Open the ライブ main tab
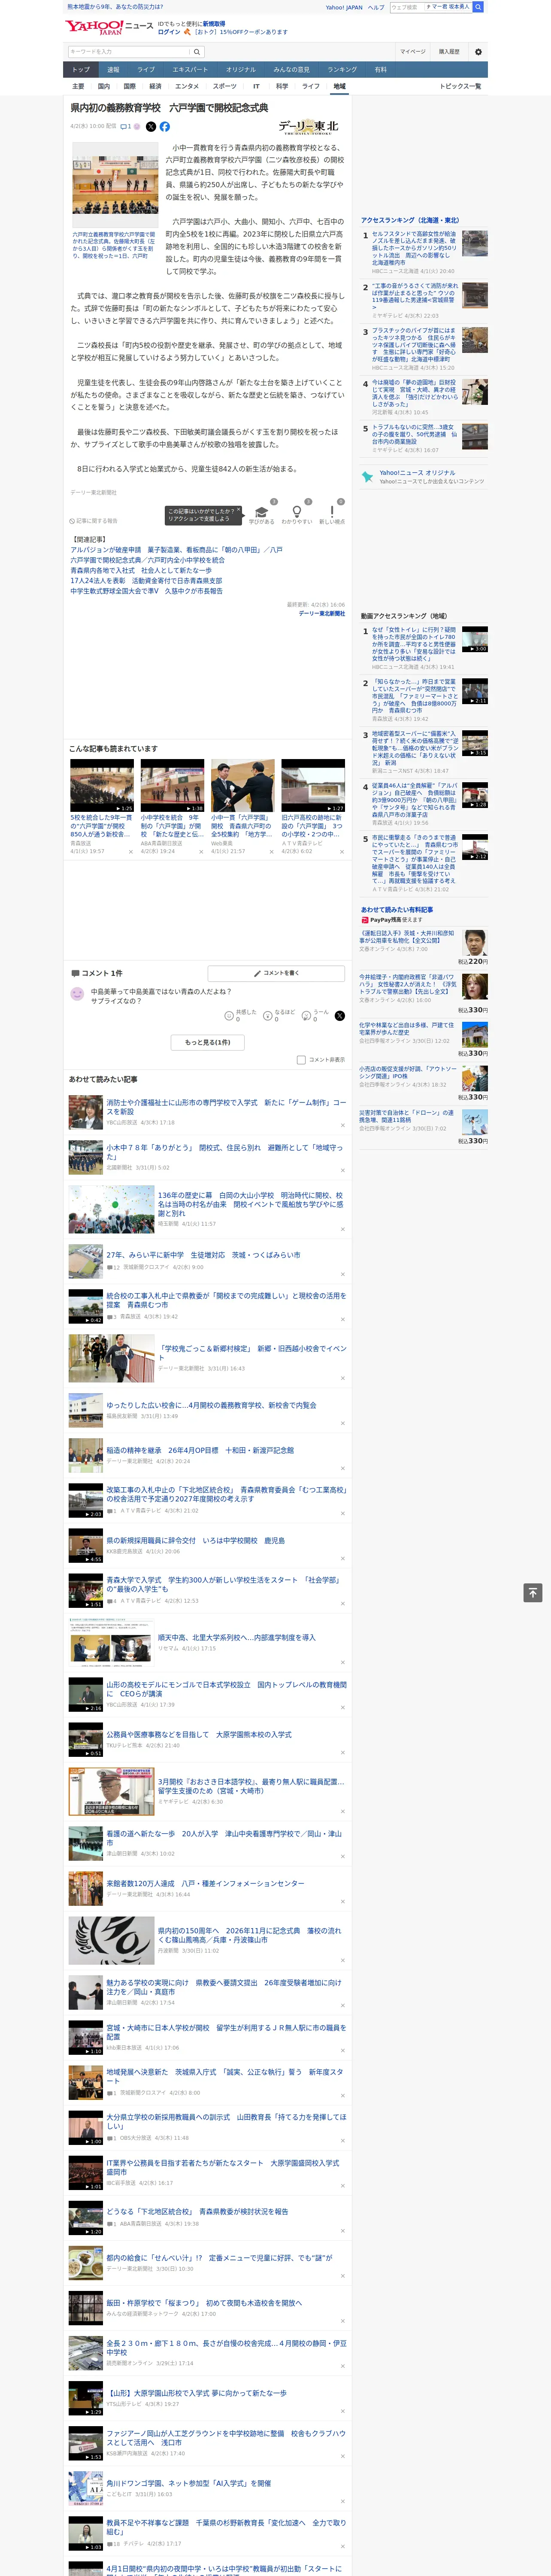Viewport: 551px width, 2576px height. (x=146, y=70)
